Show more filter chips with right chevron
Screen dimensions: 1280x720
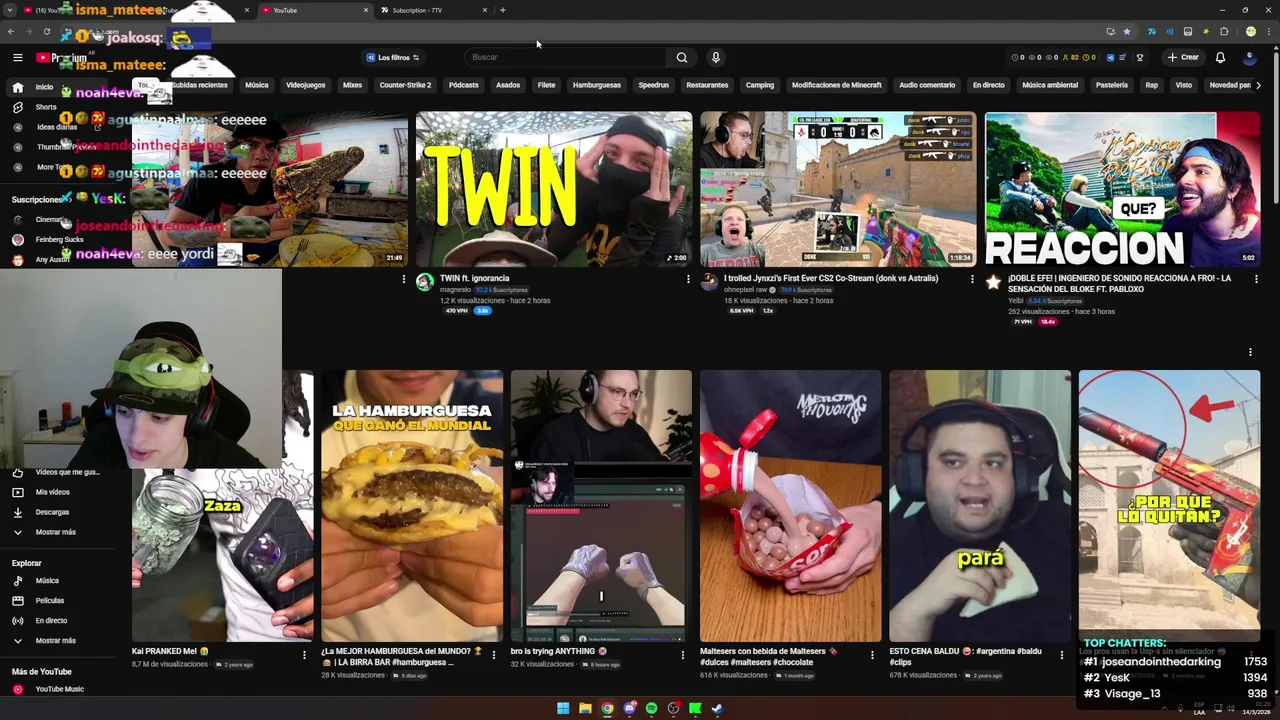click(x=1258, y=85)
